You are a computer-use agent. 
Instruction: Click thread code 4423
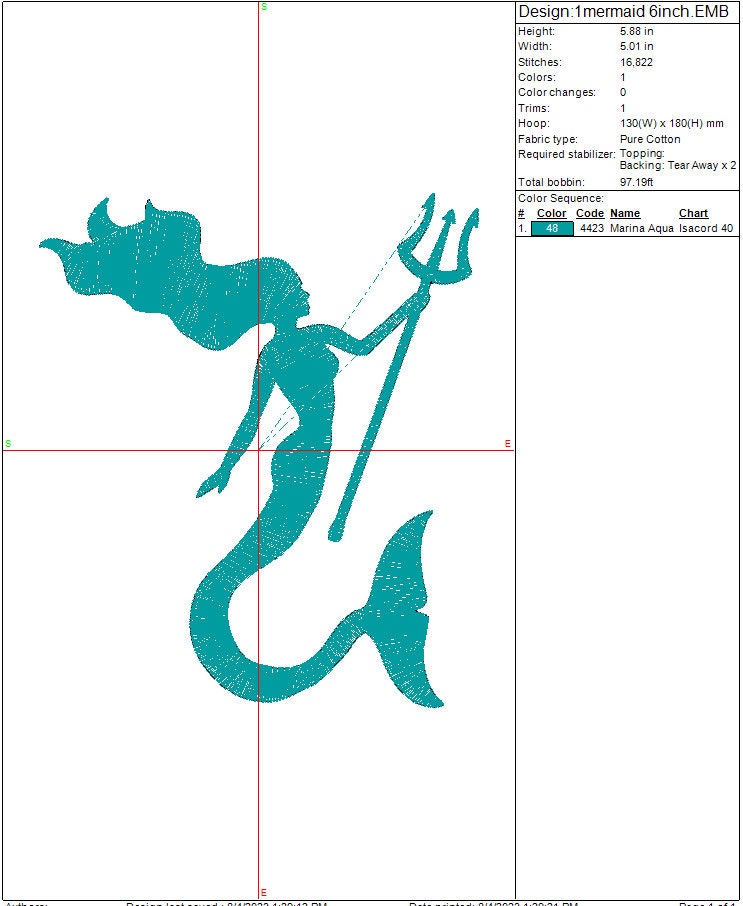click(592, 228)
